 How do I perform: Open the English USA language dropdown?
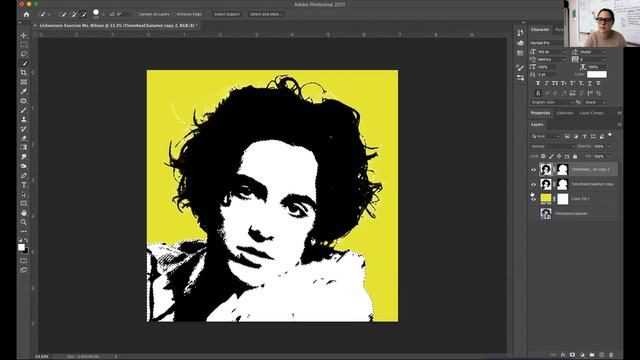pyautogui.click(x=552, y=102)
